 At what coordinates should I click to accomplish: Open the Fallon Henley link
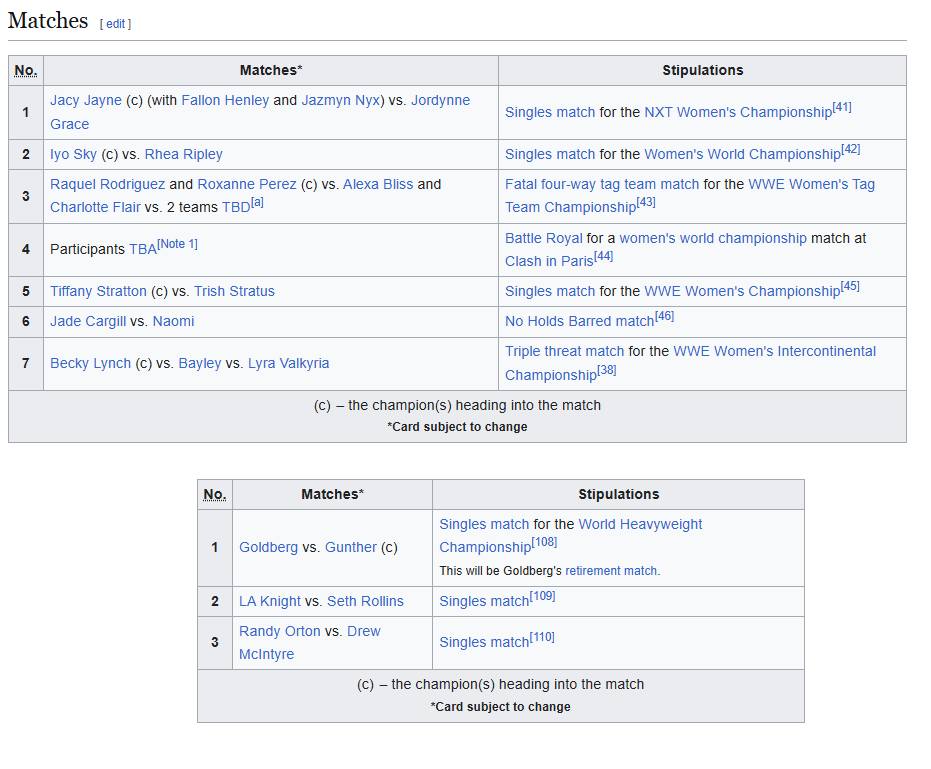click(225, 100)
